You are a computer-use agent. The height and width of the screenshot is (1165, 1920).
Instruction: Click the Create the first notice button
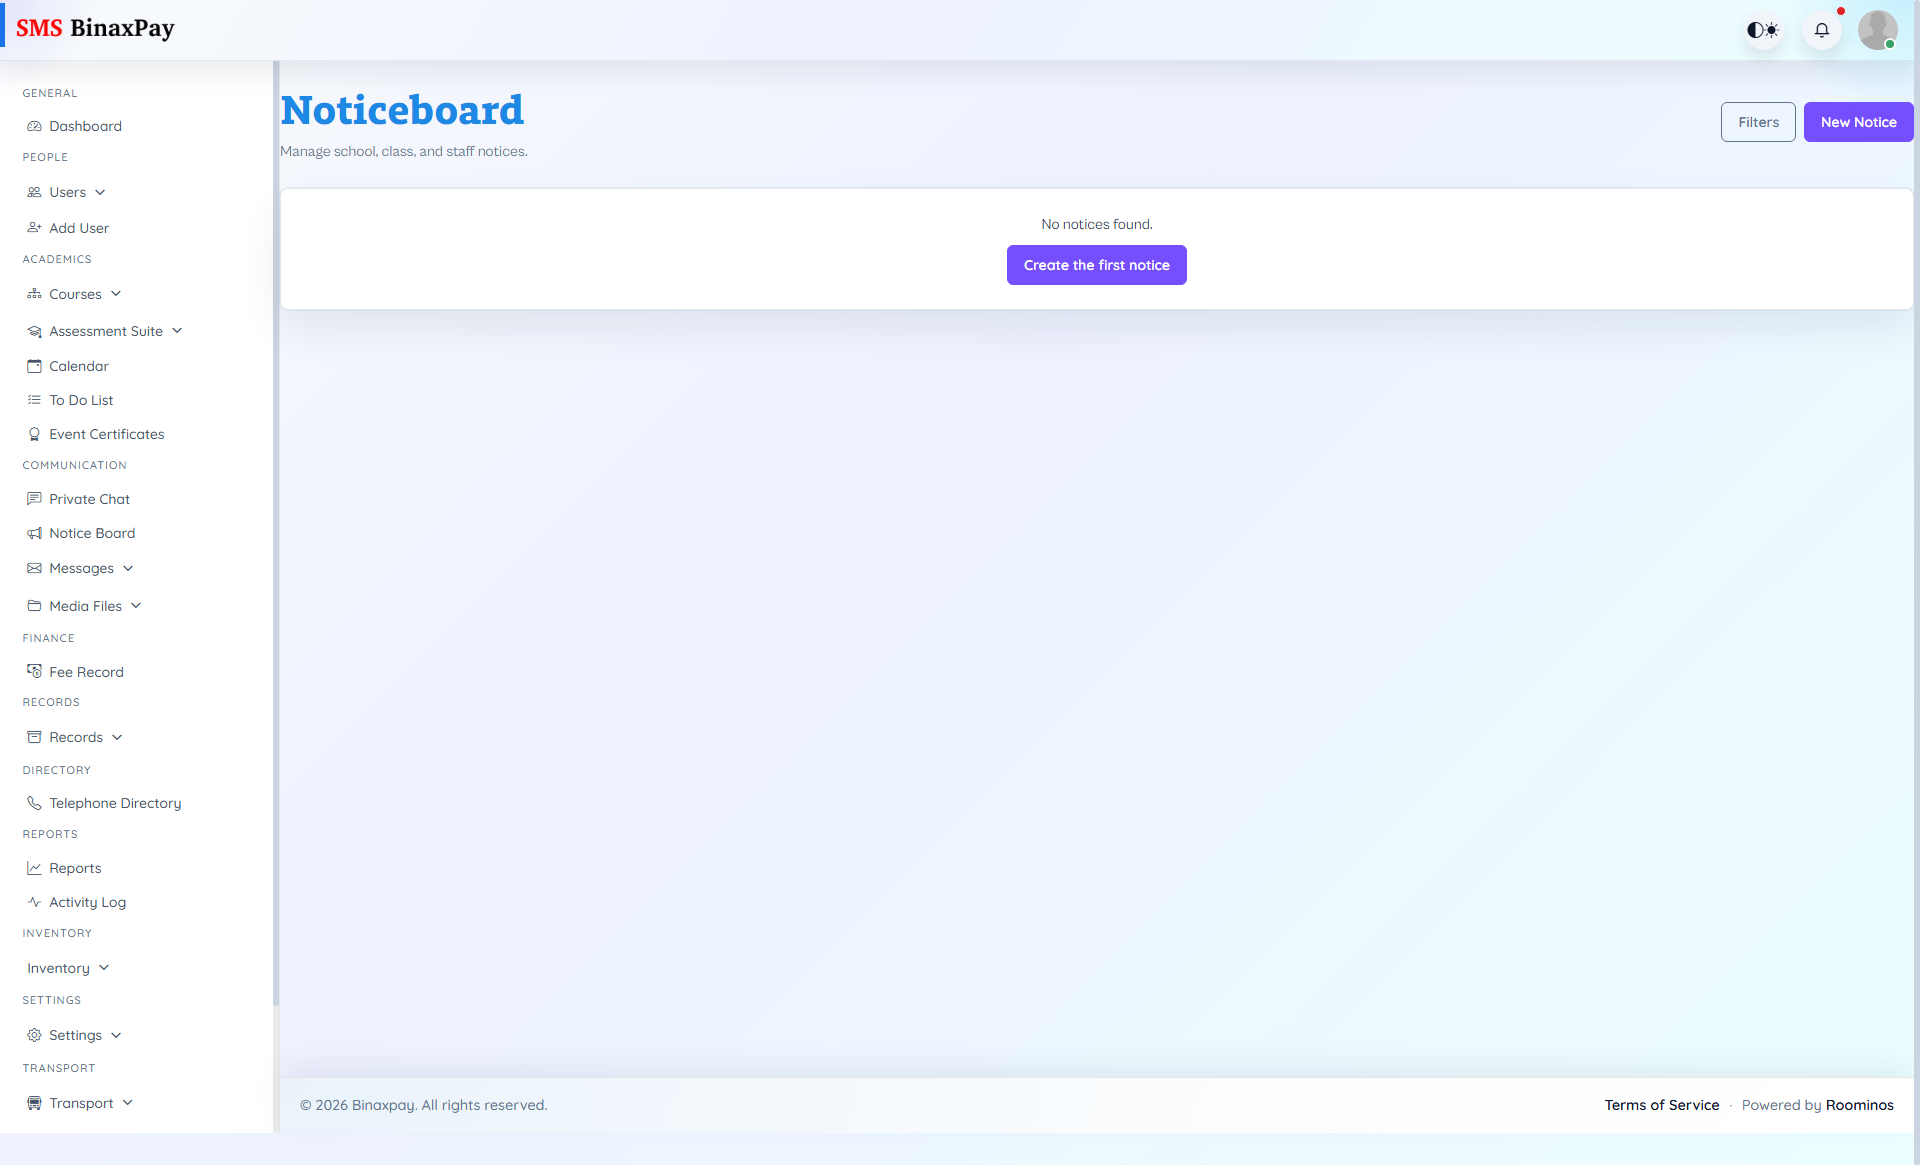(1096, 265)
